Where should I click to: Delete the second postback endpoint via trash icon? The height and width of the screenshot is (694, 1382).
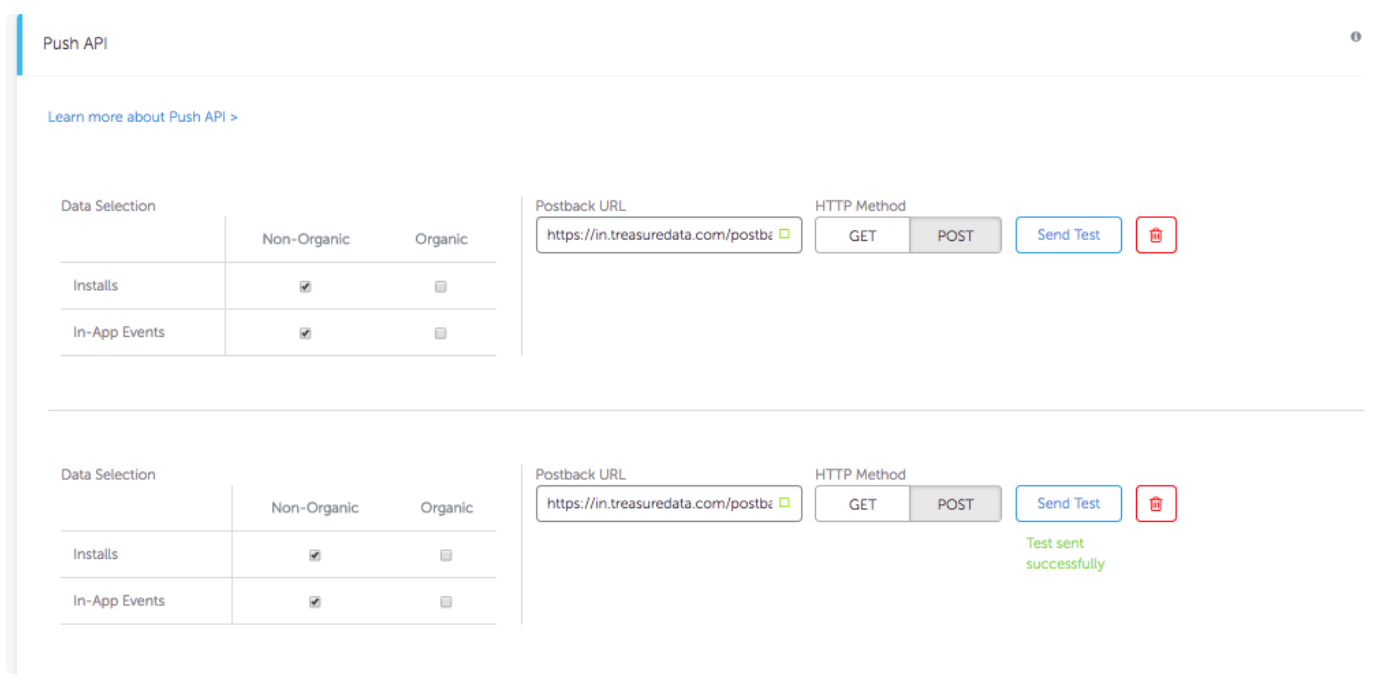click(1156, 504)
